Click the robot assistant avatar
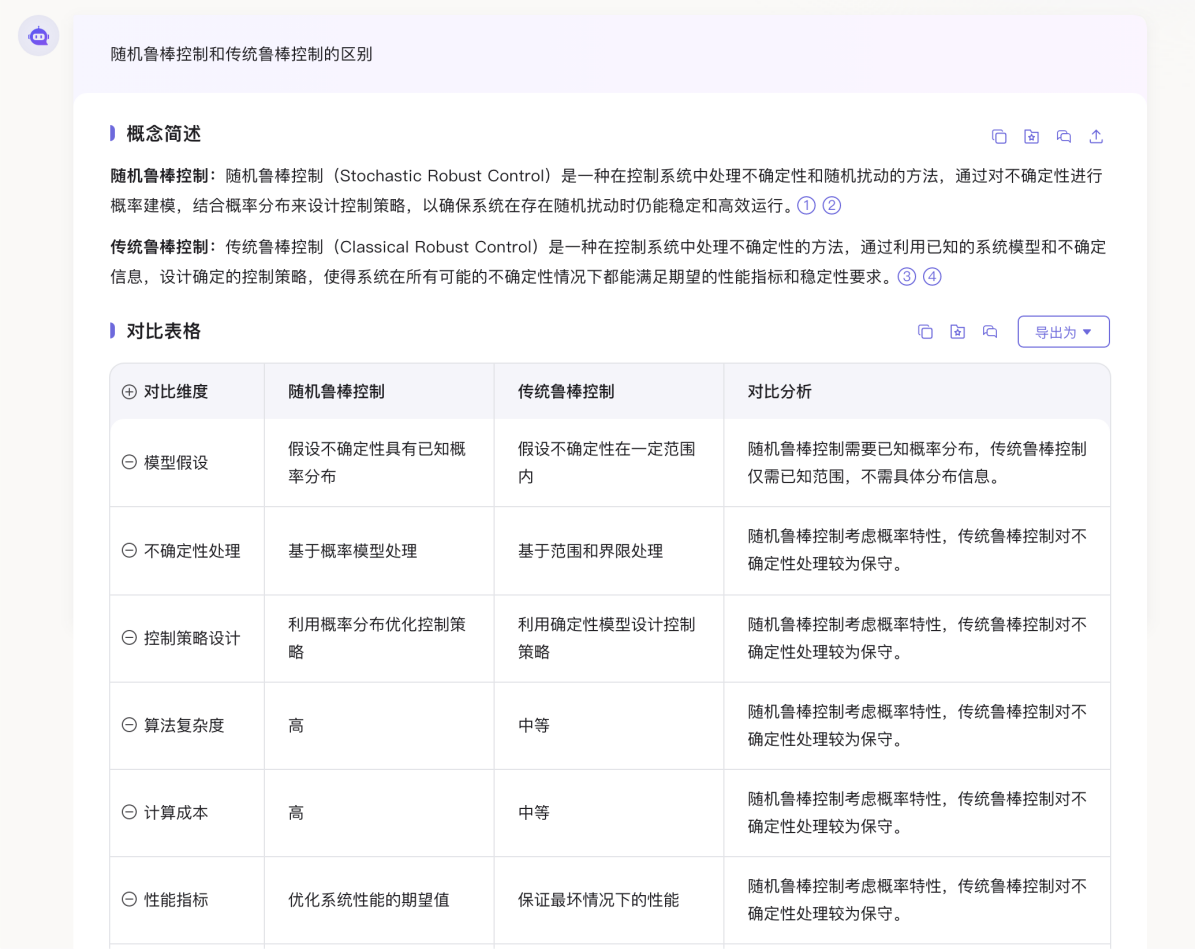Image resolution: width=1195 pixels, height=949 pixels. click(39, 36)
